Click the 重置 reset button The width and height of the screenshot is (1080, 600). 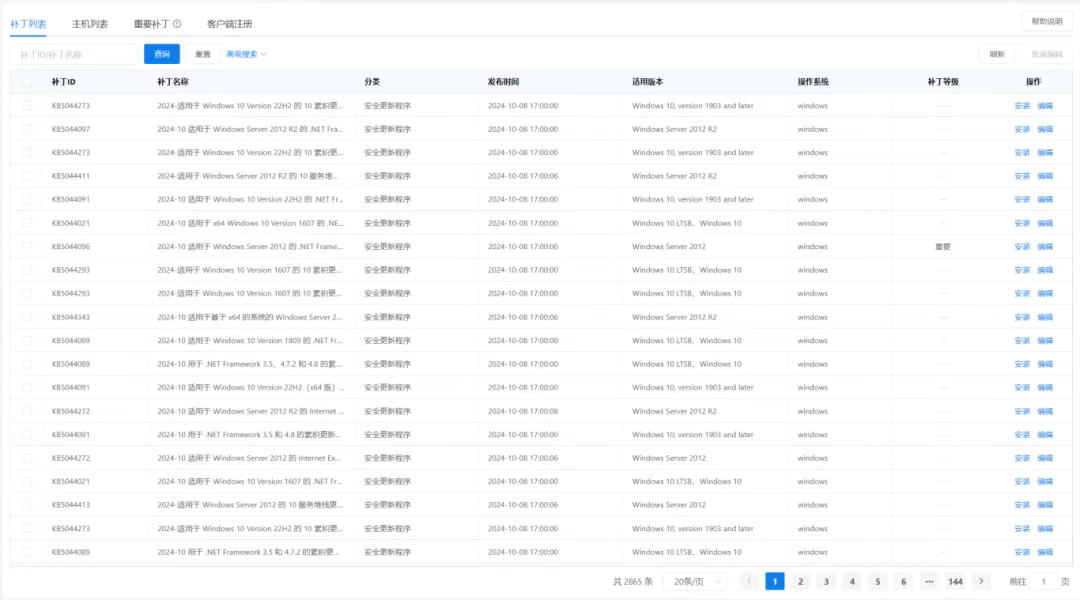coord(202,54)
